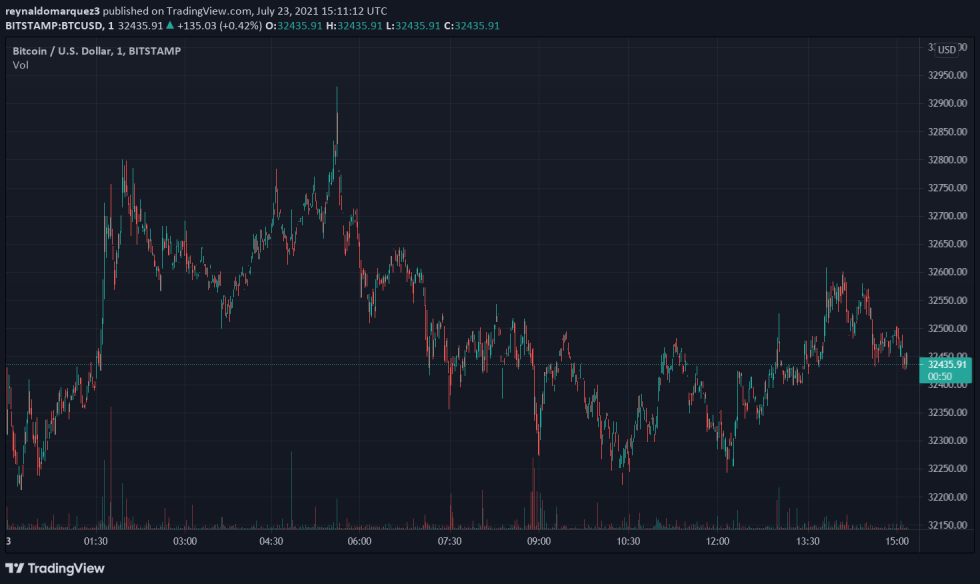Click the 00:50 bar countdown timer
The height and width of the screenshot is (584, 980).
coord(940,377)
